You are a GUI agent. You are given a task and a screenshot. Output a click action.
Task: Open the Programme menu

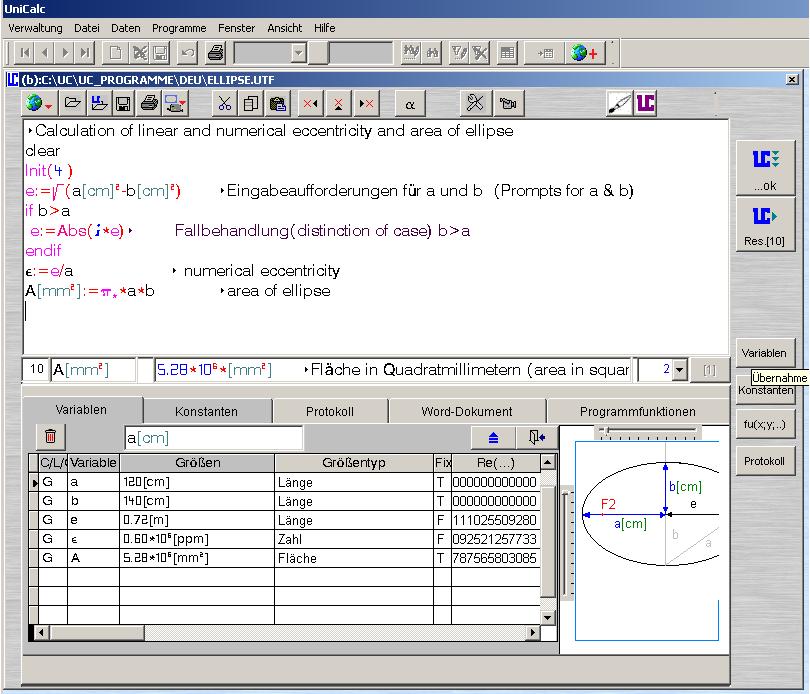[179, 28]
